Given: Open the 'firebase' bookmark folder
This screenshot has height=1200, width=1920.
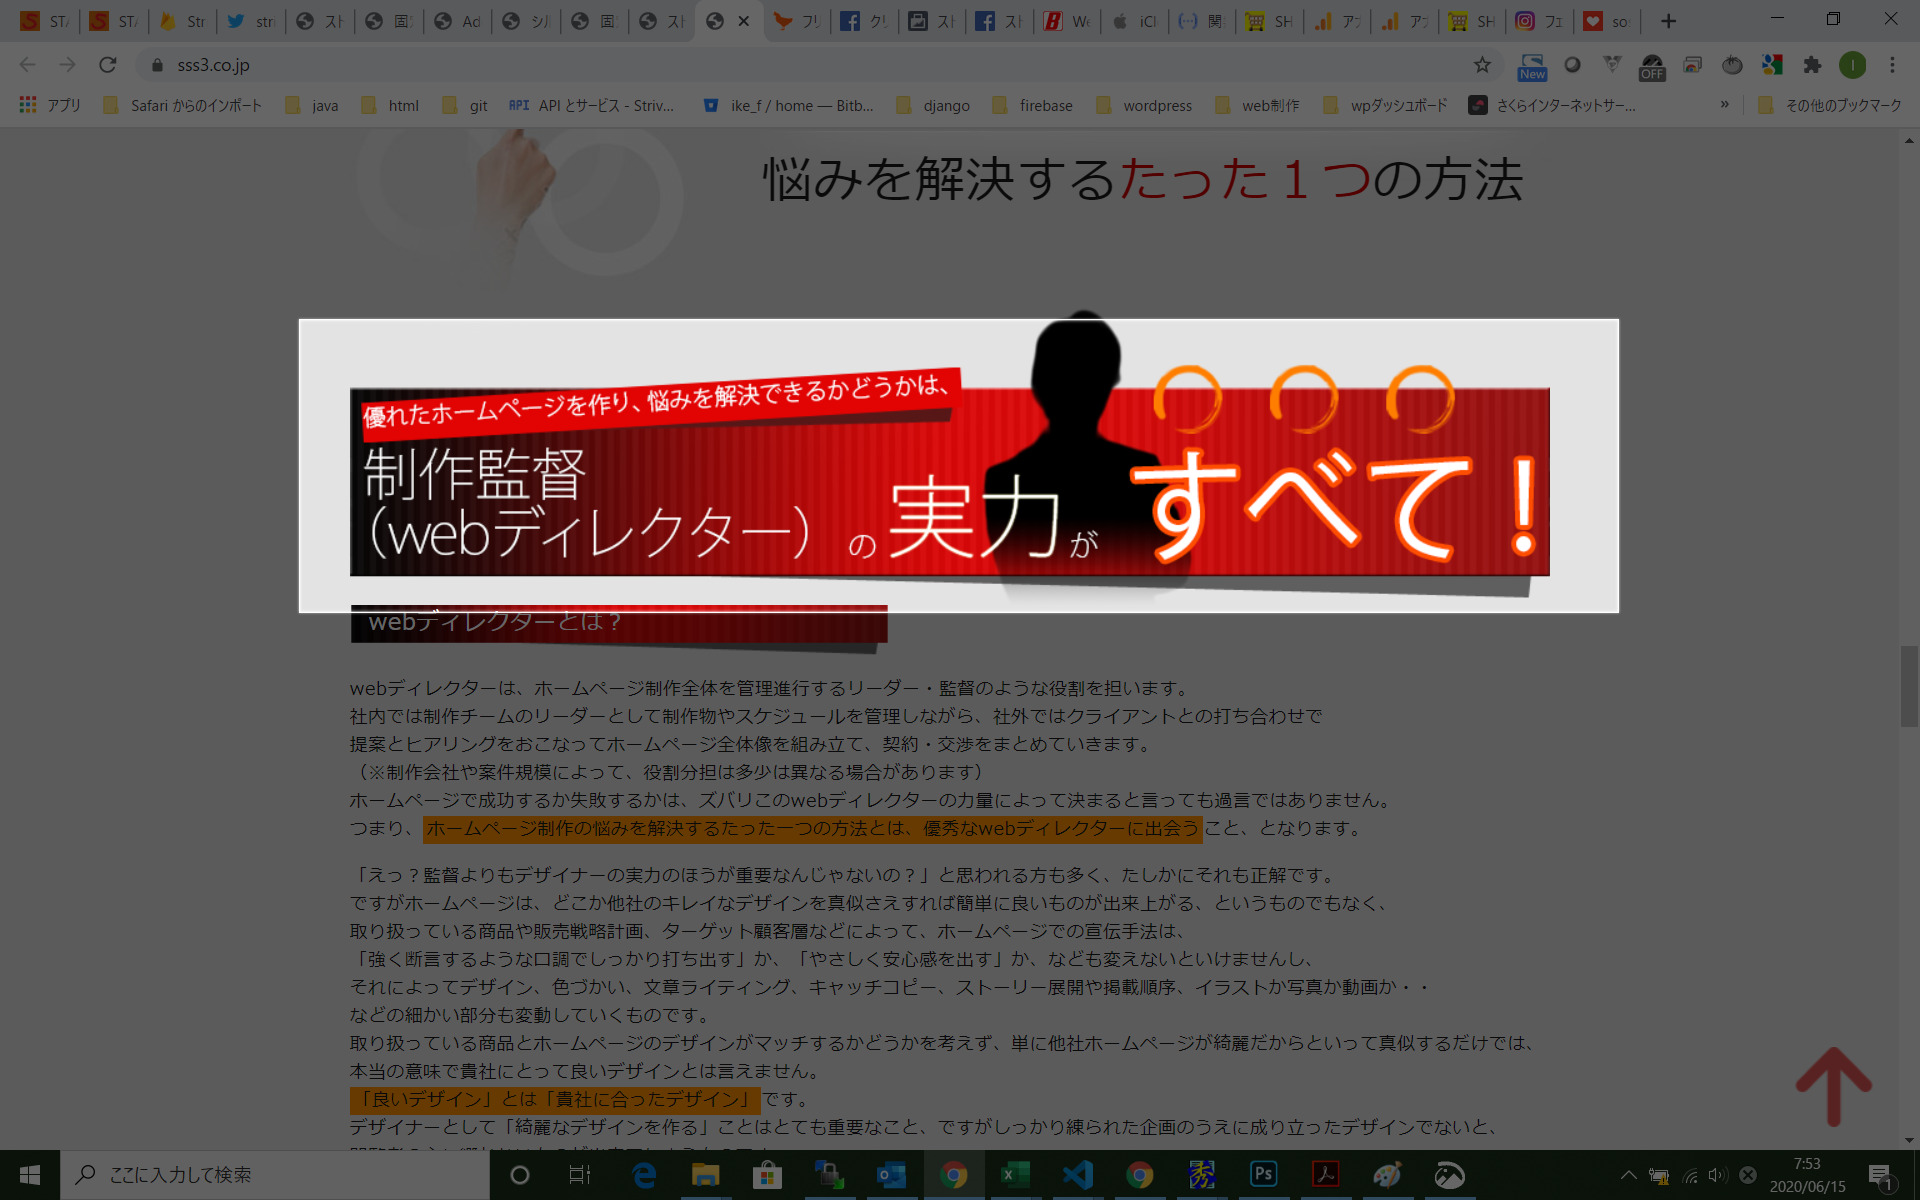Looking at the screenshot, I should coord(1032,105).
